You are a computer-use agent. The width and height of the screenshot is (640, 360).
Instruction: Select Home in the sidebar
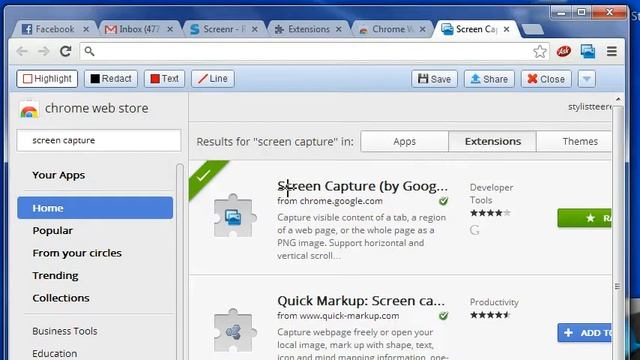click(x=95, y=208)
